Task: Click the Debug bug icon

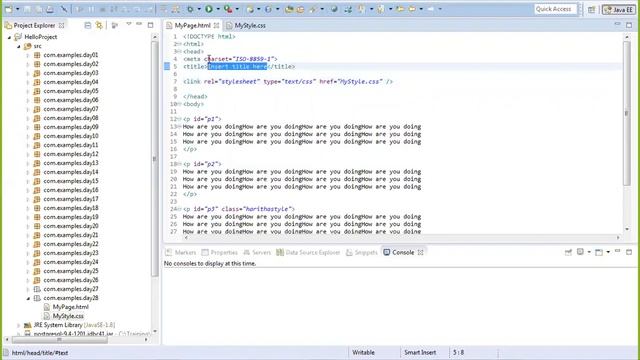Action: point(190,9)
